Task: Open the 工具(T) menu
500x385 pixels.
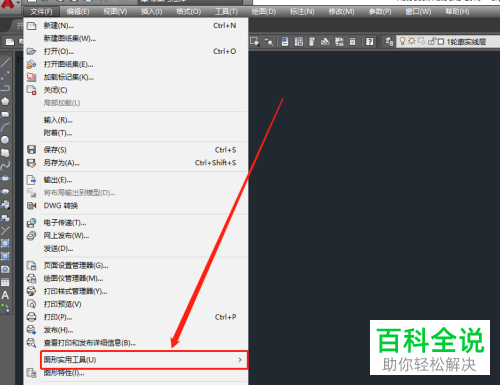Action: 227,12
